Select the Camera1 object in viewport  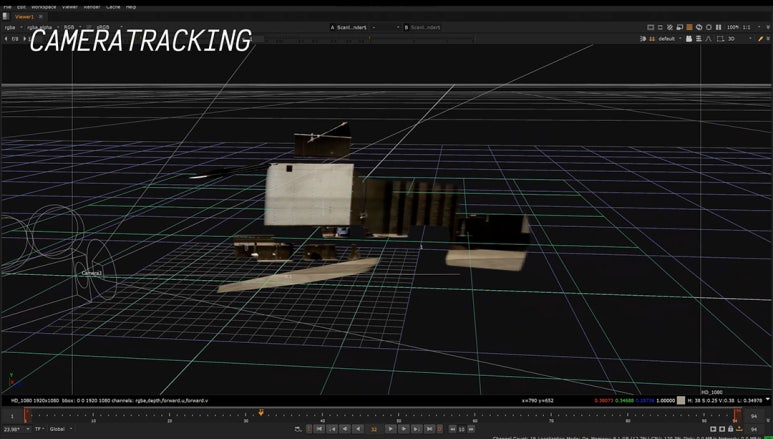[92, 273]
